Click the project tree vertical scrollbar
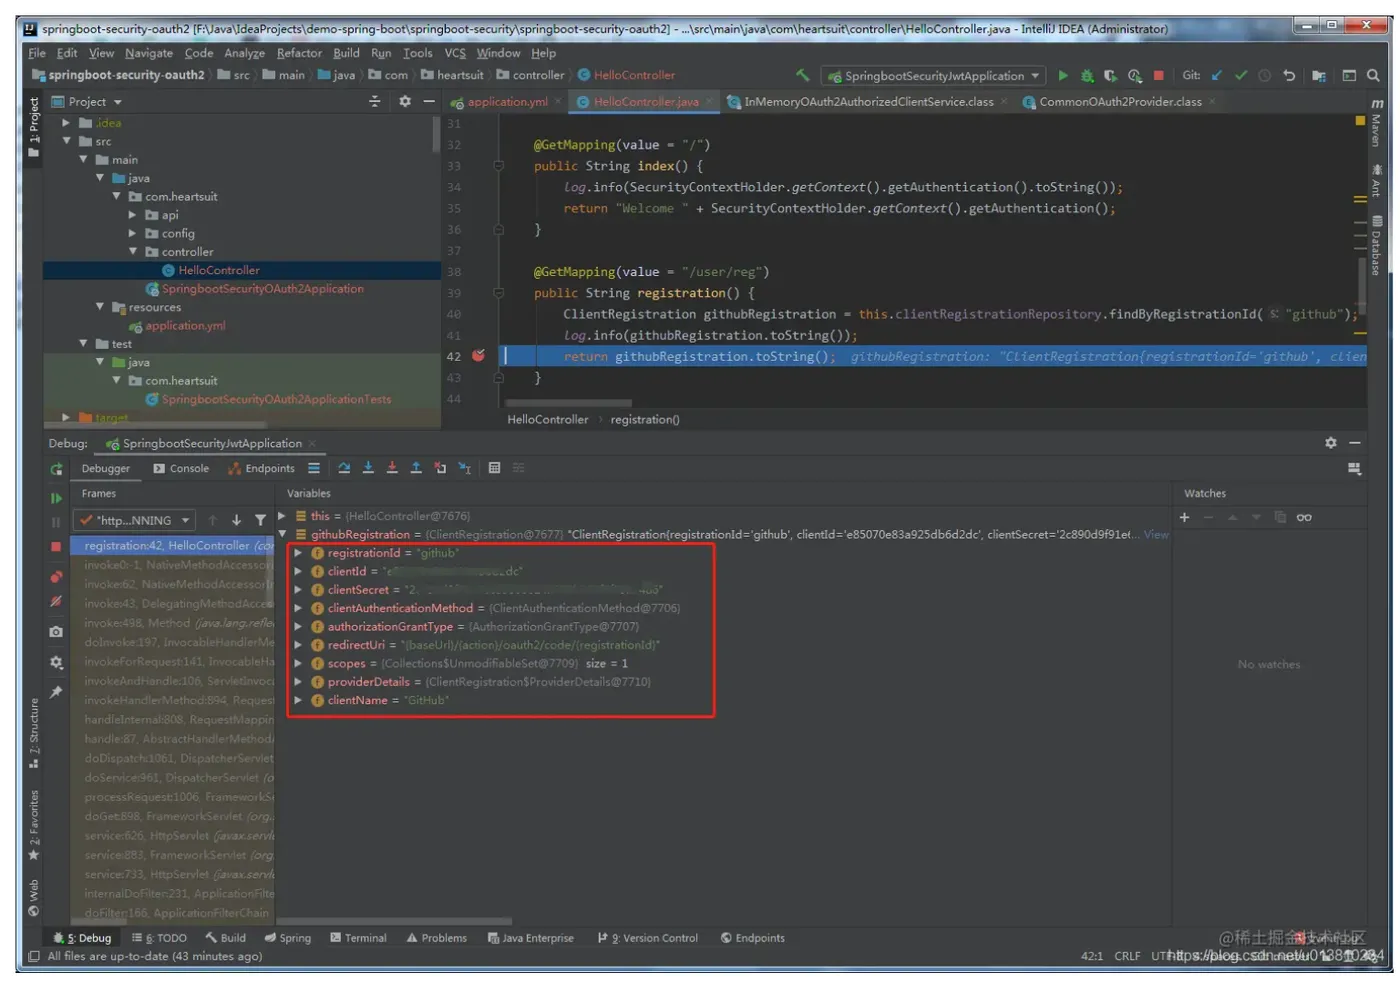The image size is (1400, 983). click(x=436, y=135)
